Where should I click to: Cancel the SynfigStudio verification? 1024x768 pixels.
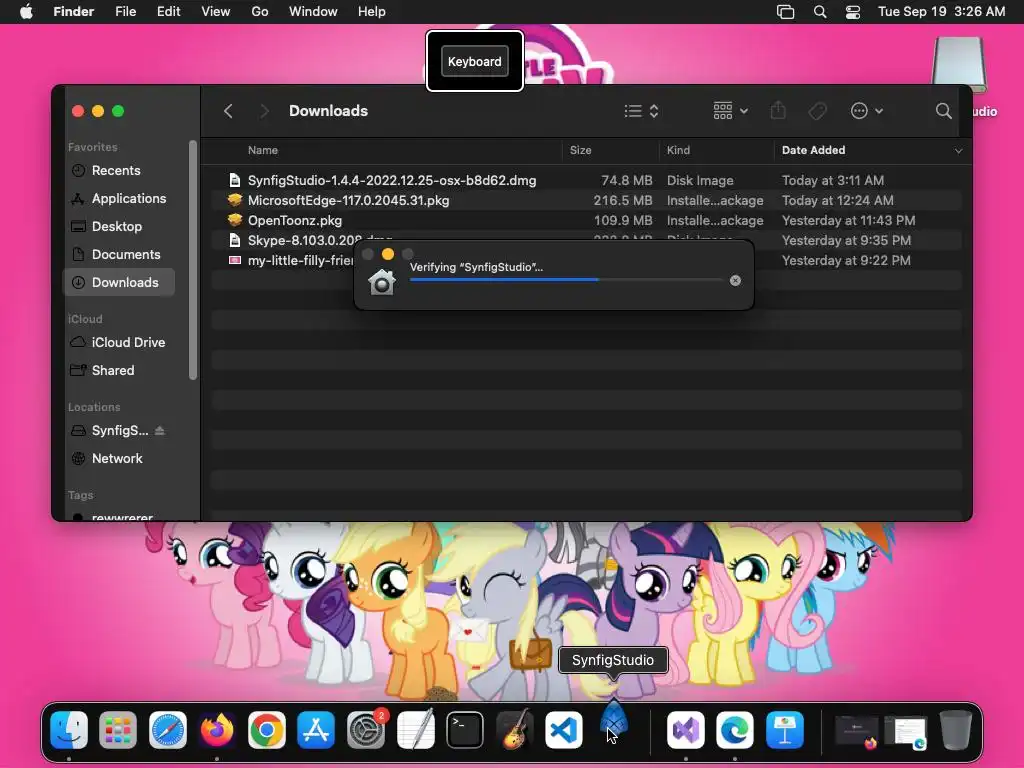(x=735, y=280)
